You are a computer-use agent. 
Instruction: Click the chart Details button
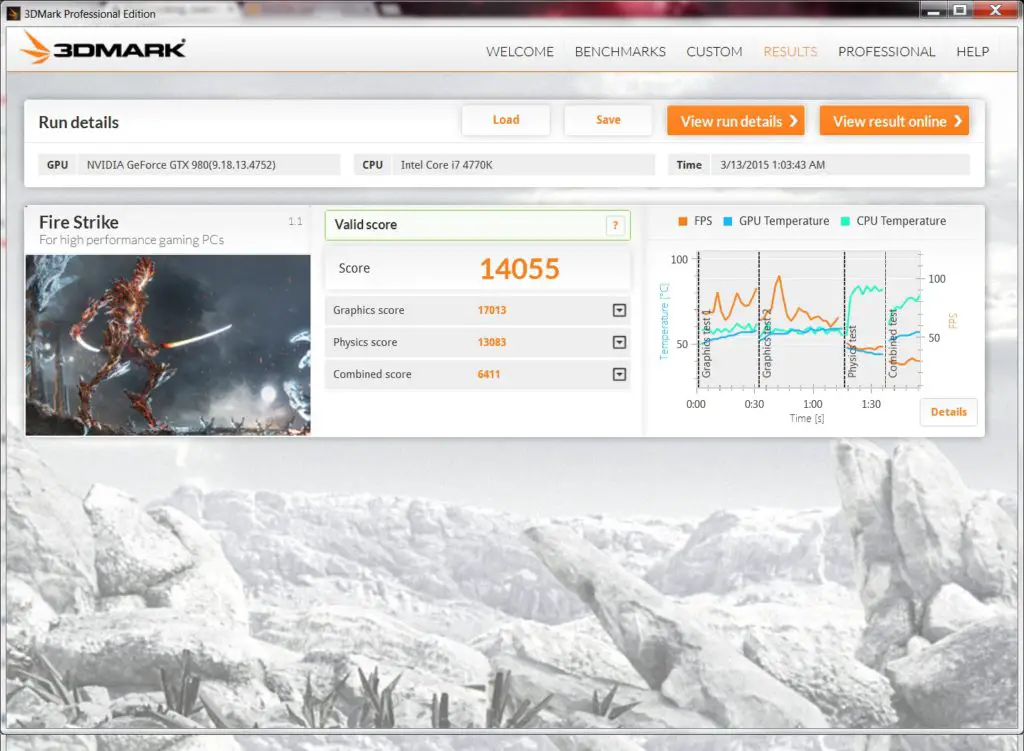coord(948,412)
